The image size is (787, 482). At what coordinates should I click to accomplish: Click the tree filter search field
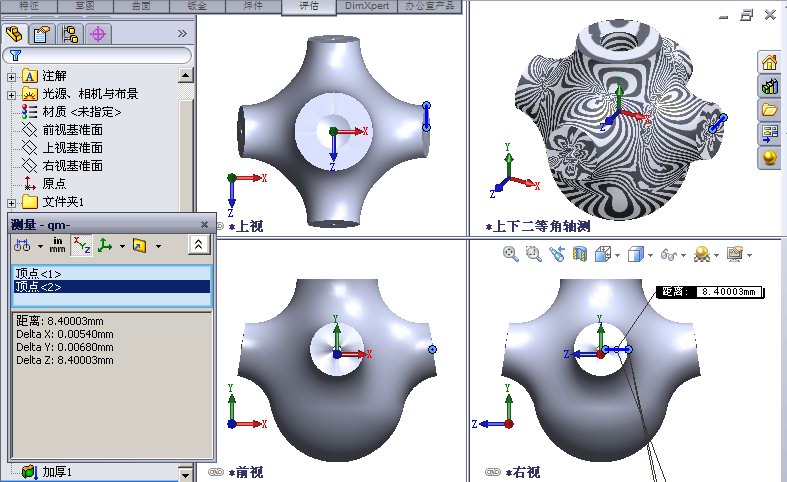(97, 55)
